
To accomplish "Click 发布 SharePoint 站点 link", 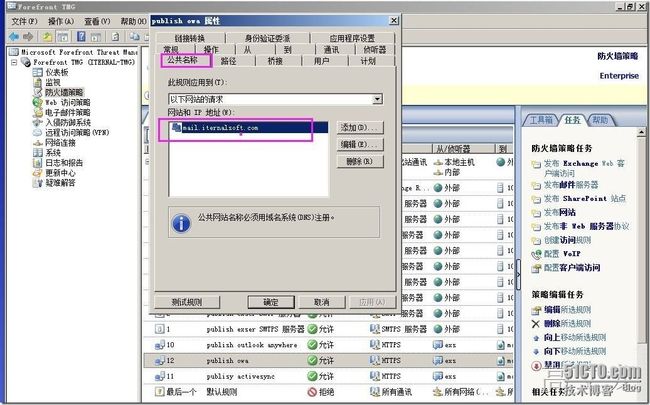I will click(585, 199).
